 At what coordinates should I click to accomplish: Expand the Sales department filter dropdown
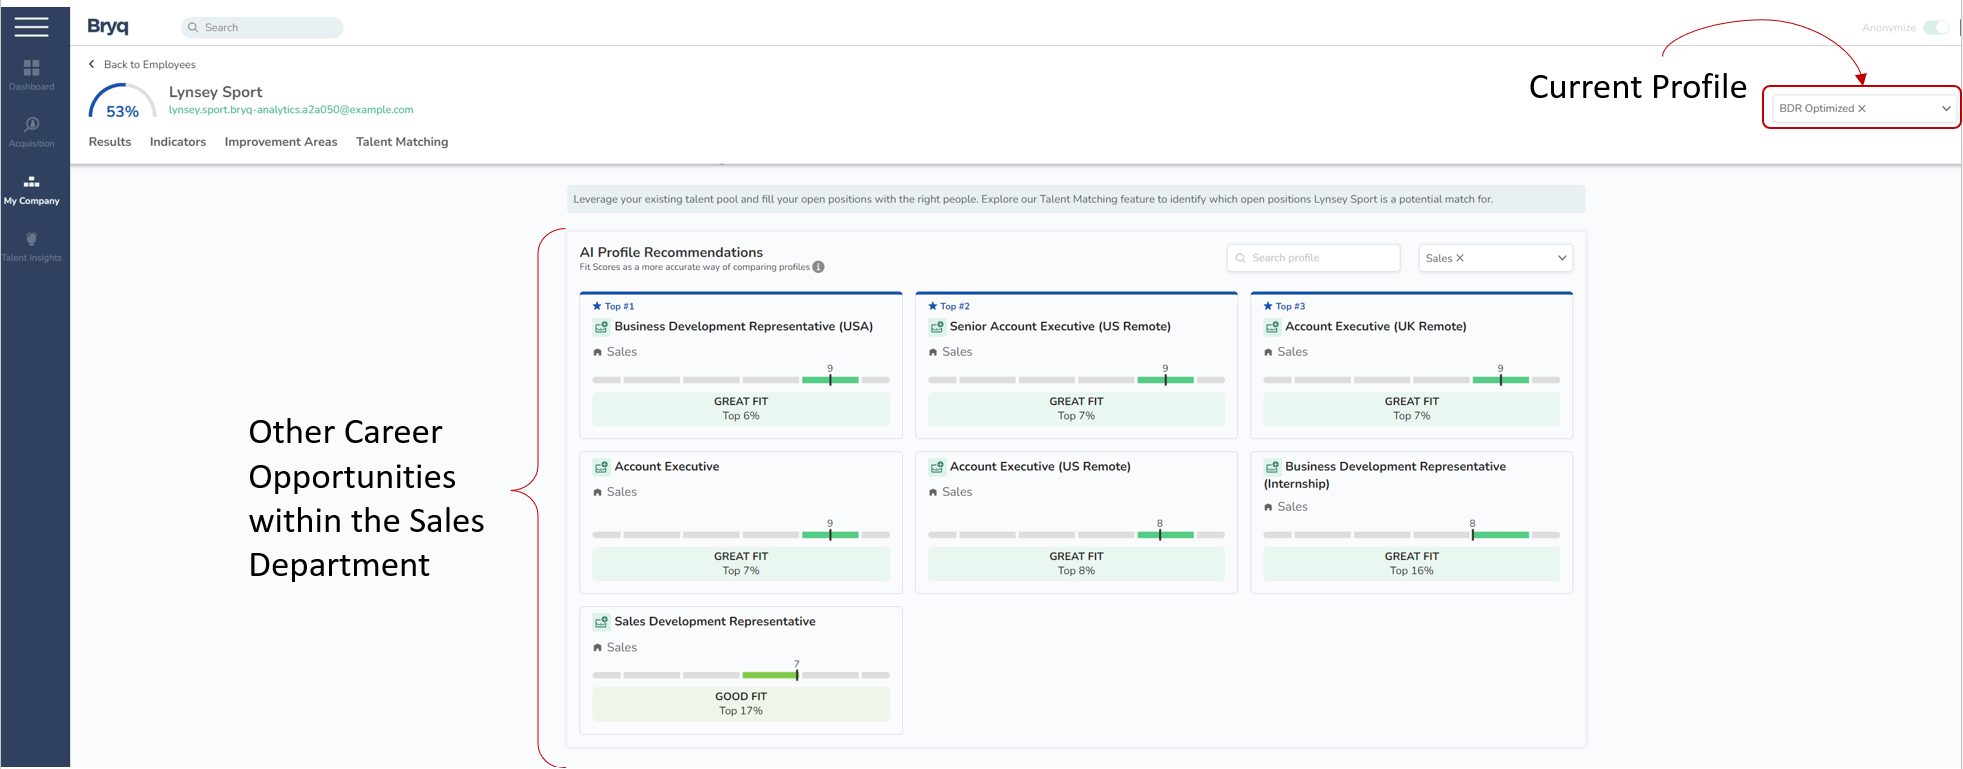tap(1561, 258)
